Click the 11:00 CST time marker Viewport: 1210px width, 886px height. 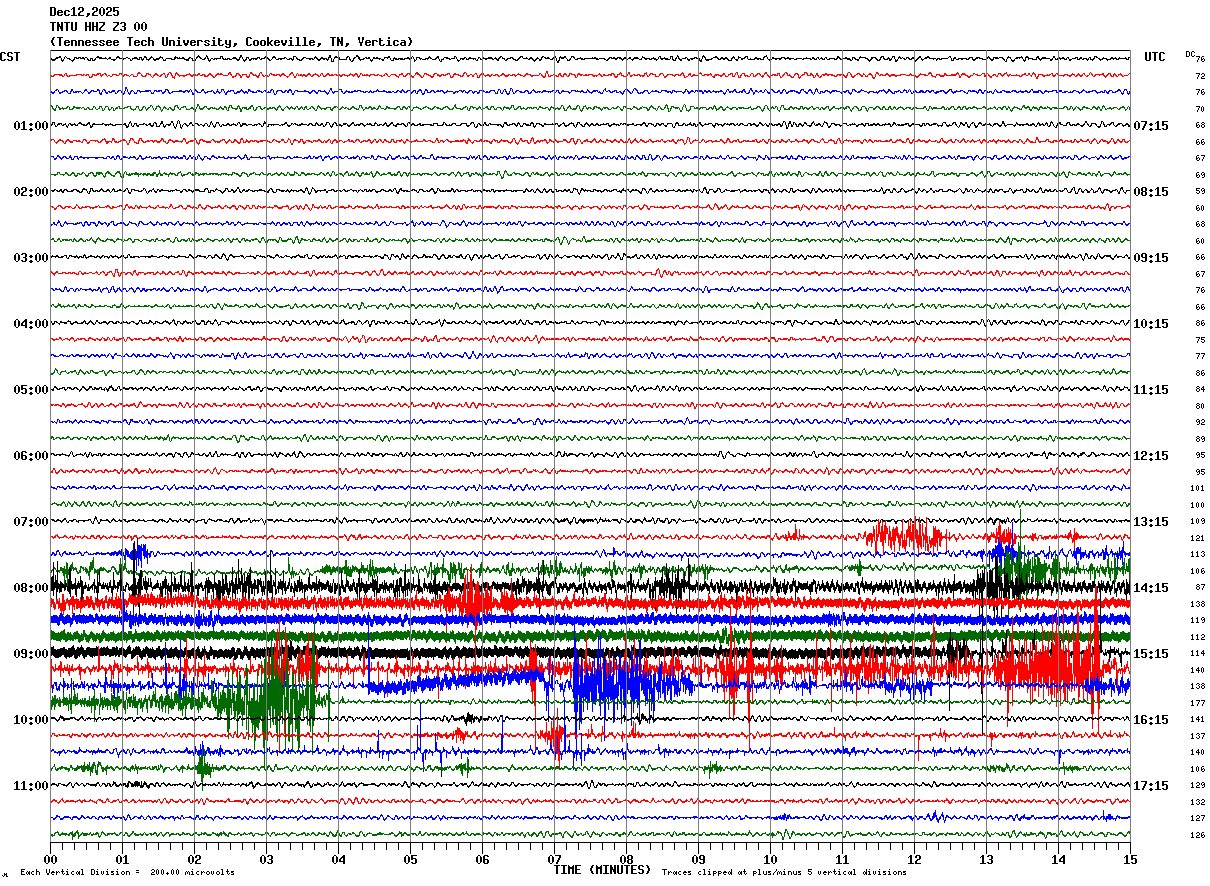coord(30,786)
